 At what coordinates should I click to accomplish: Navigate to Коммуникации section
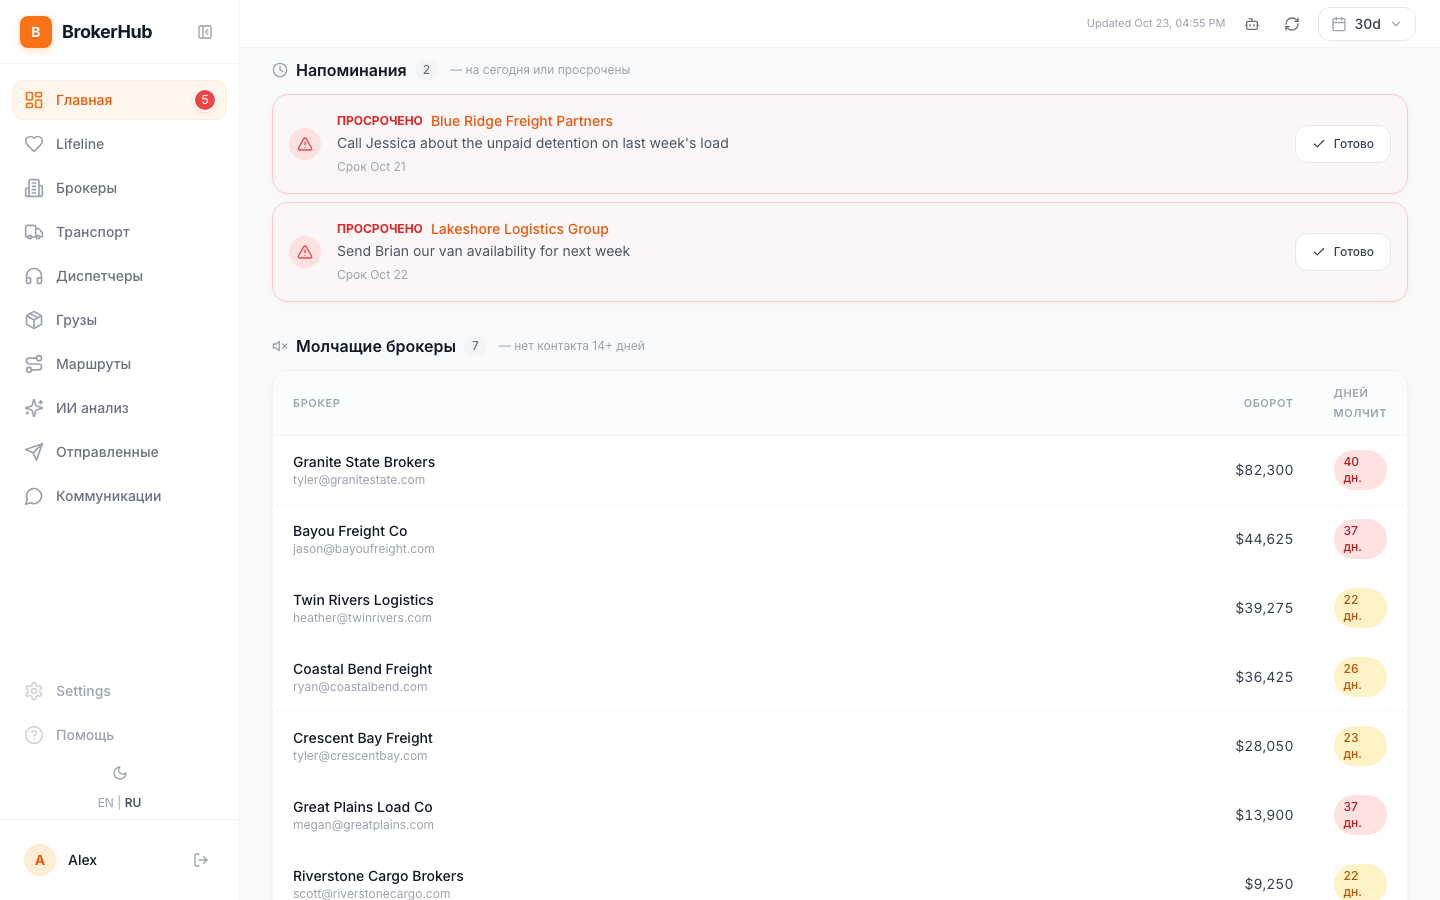click(x=120, y=496)
